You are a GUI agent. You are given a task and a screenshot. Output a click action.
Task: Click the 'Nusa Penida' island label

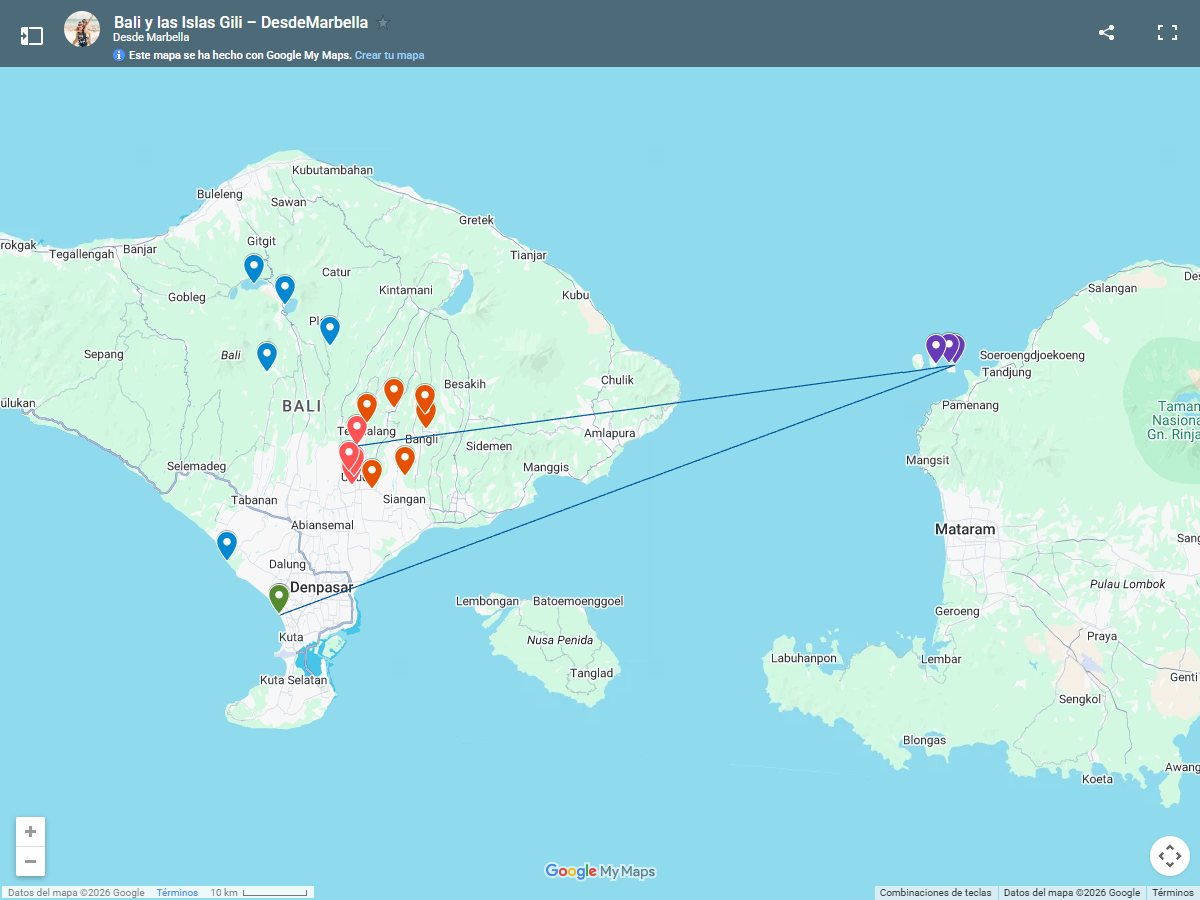point(560,640)
